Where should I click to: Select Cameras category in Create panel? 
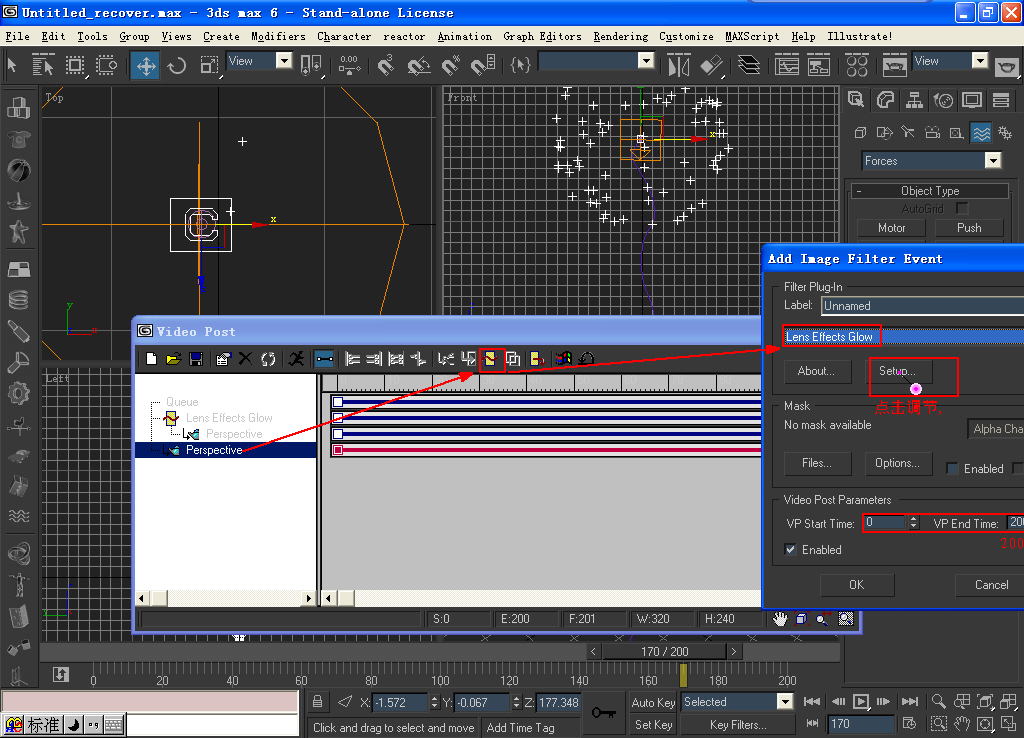pyautogui.click(x=933, y=133)
